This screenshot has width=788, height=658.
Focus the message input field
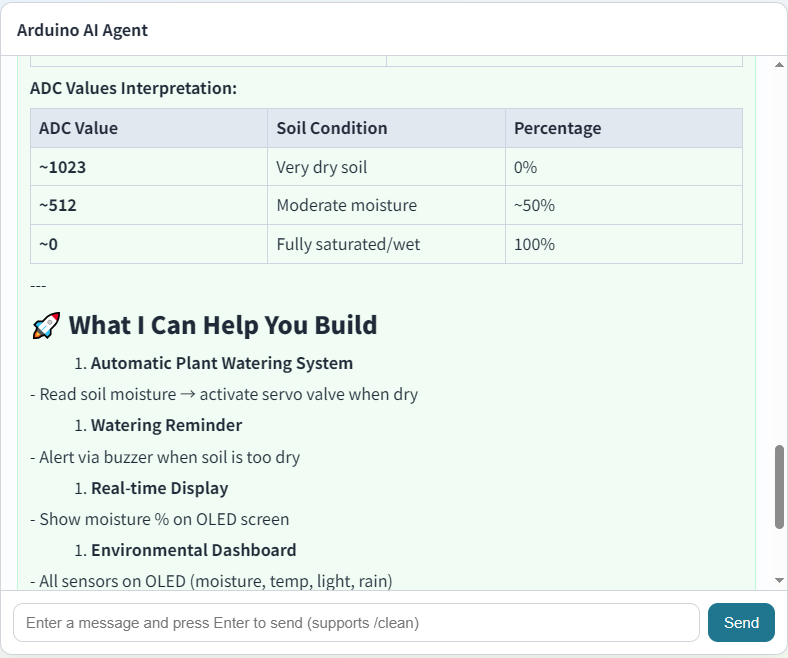tap(356, 622)
